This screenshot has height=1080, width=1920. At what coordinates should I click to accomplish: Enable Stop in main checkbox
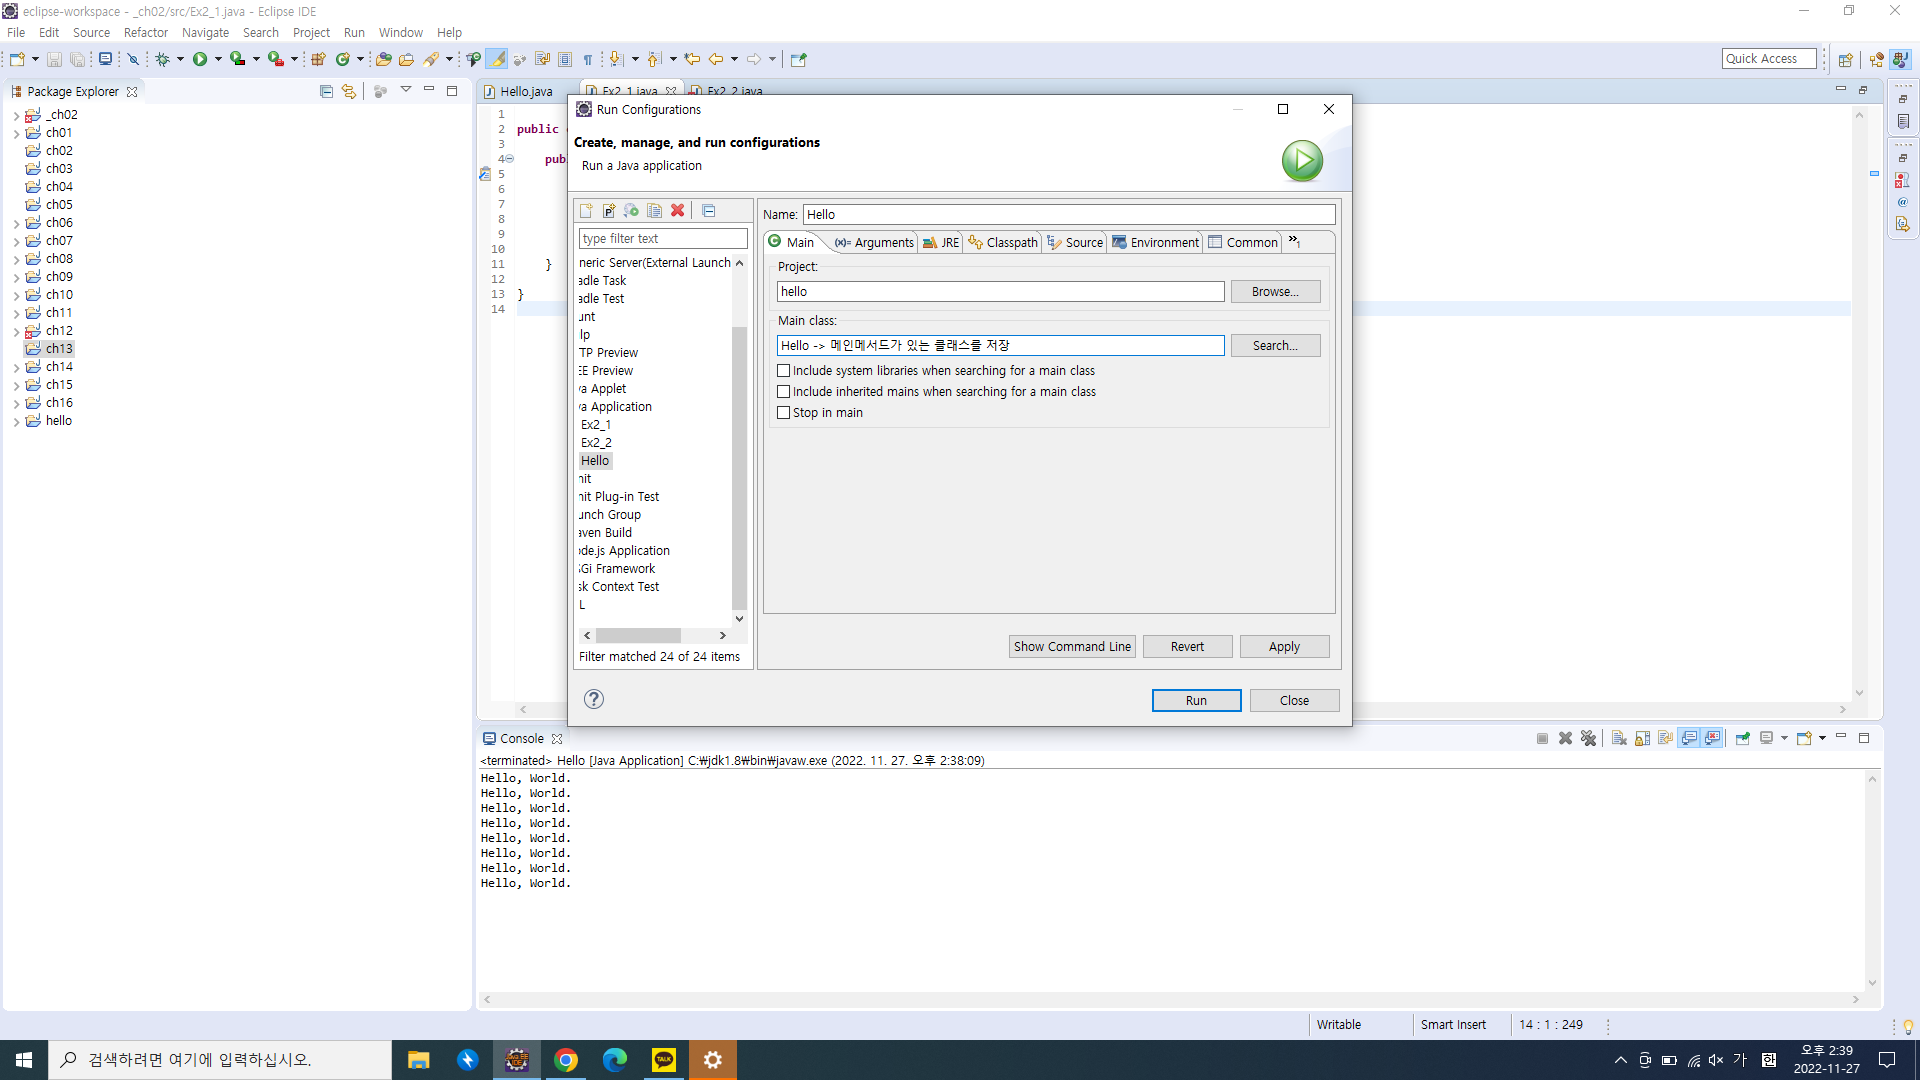coord(784,413)
